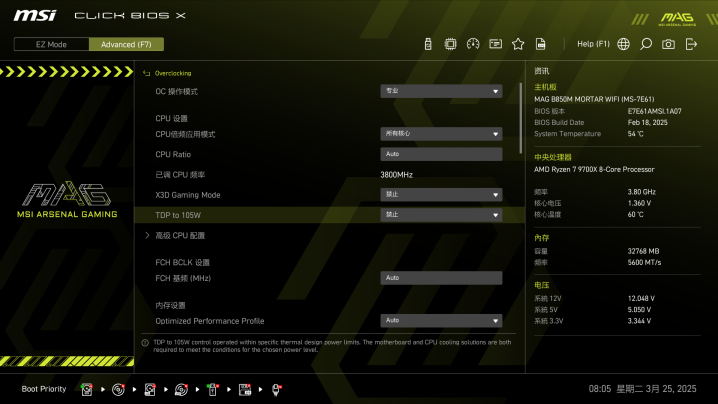Click the 3800MHz adjusted CPU frequency value
This screenshot has height=404, width=718.
[396, 175]
